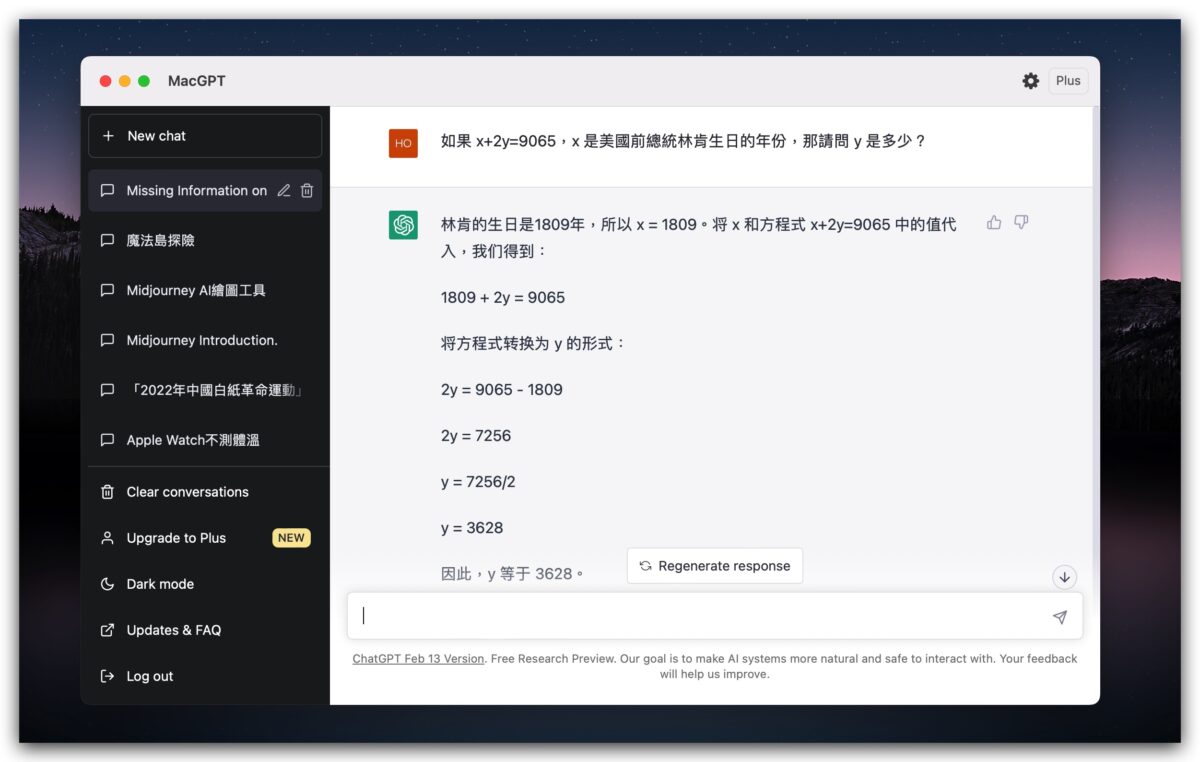Click Log out
Image resolution: width=1200 pixels, height=762 pixels.
click(x=205, y=676)
